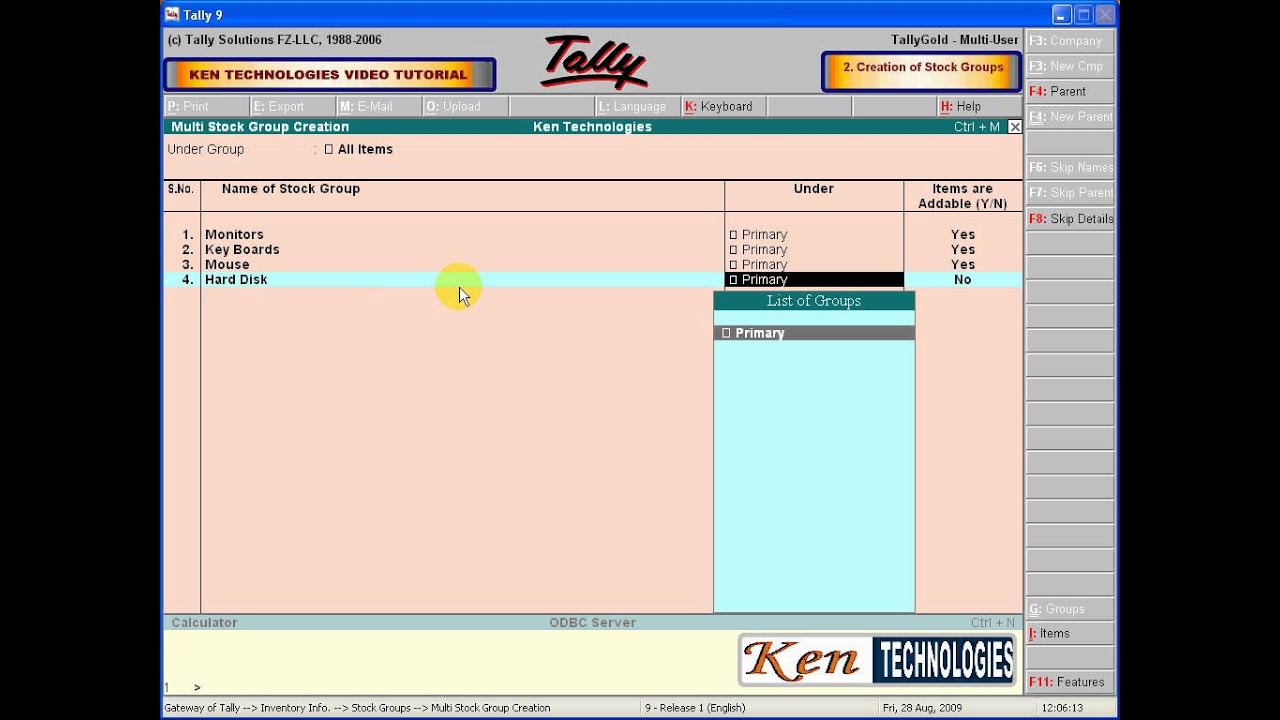Click the Multi Stock Group Creation title
This screenshot has height=720, width=1280.
coord(260,127)
